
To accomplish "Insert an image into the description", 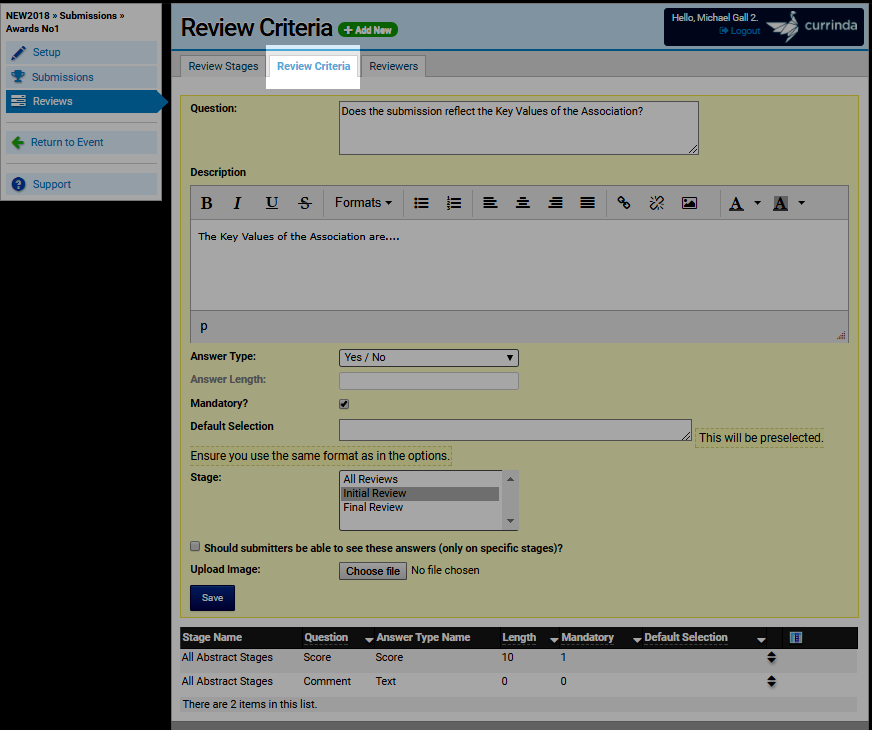I will [x=689, y=203].
